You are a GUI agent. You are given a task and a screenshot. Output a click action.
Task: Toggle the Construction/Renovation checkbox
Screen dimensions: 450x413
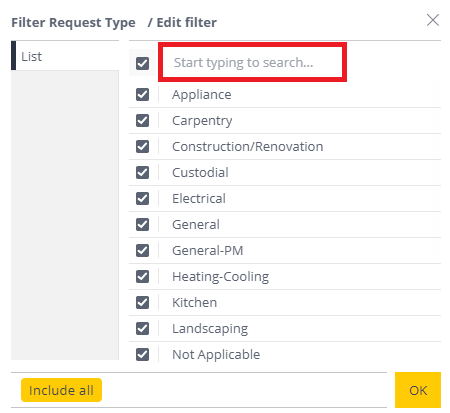[x=142, y=146]
